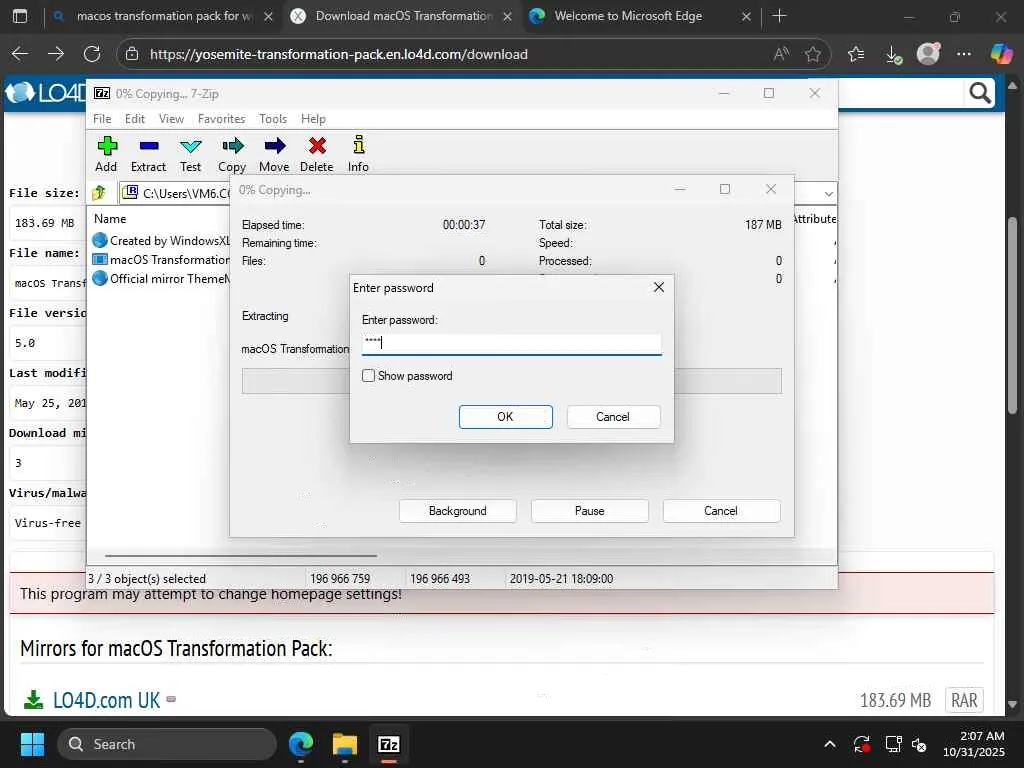Viewport: 1024px width, 768px height.
Task: Open the File menu in 7-Zip
Action: point(102,119)
